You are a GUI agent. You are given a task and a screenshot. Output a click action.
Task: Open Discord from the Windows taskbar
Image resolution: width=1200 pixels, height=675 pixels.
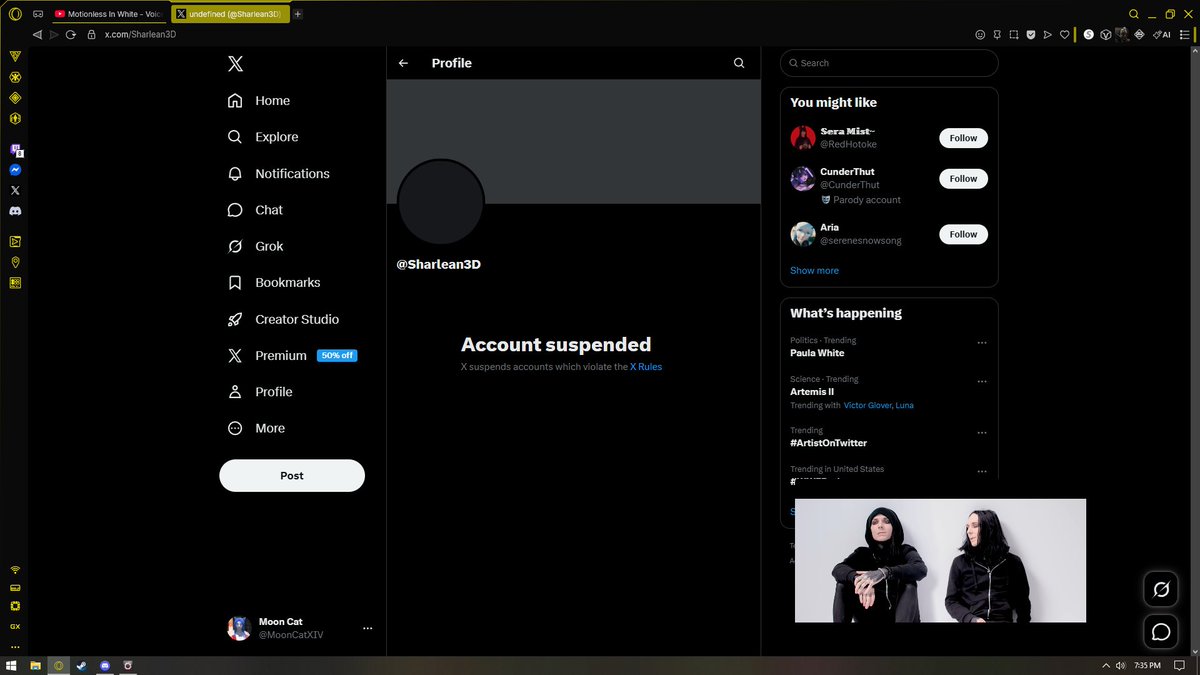[x=105, y=665]
